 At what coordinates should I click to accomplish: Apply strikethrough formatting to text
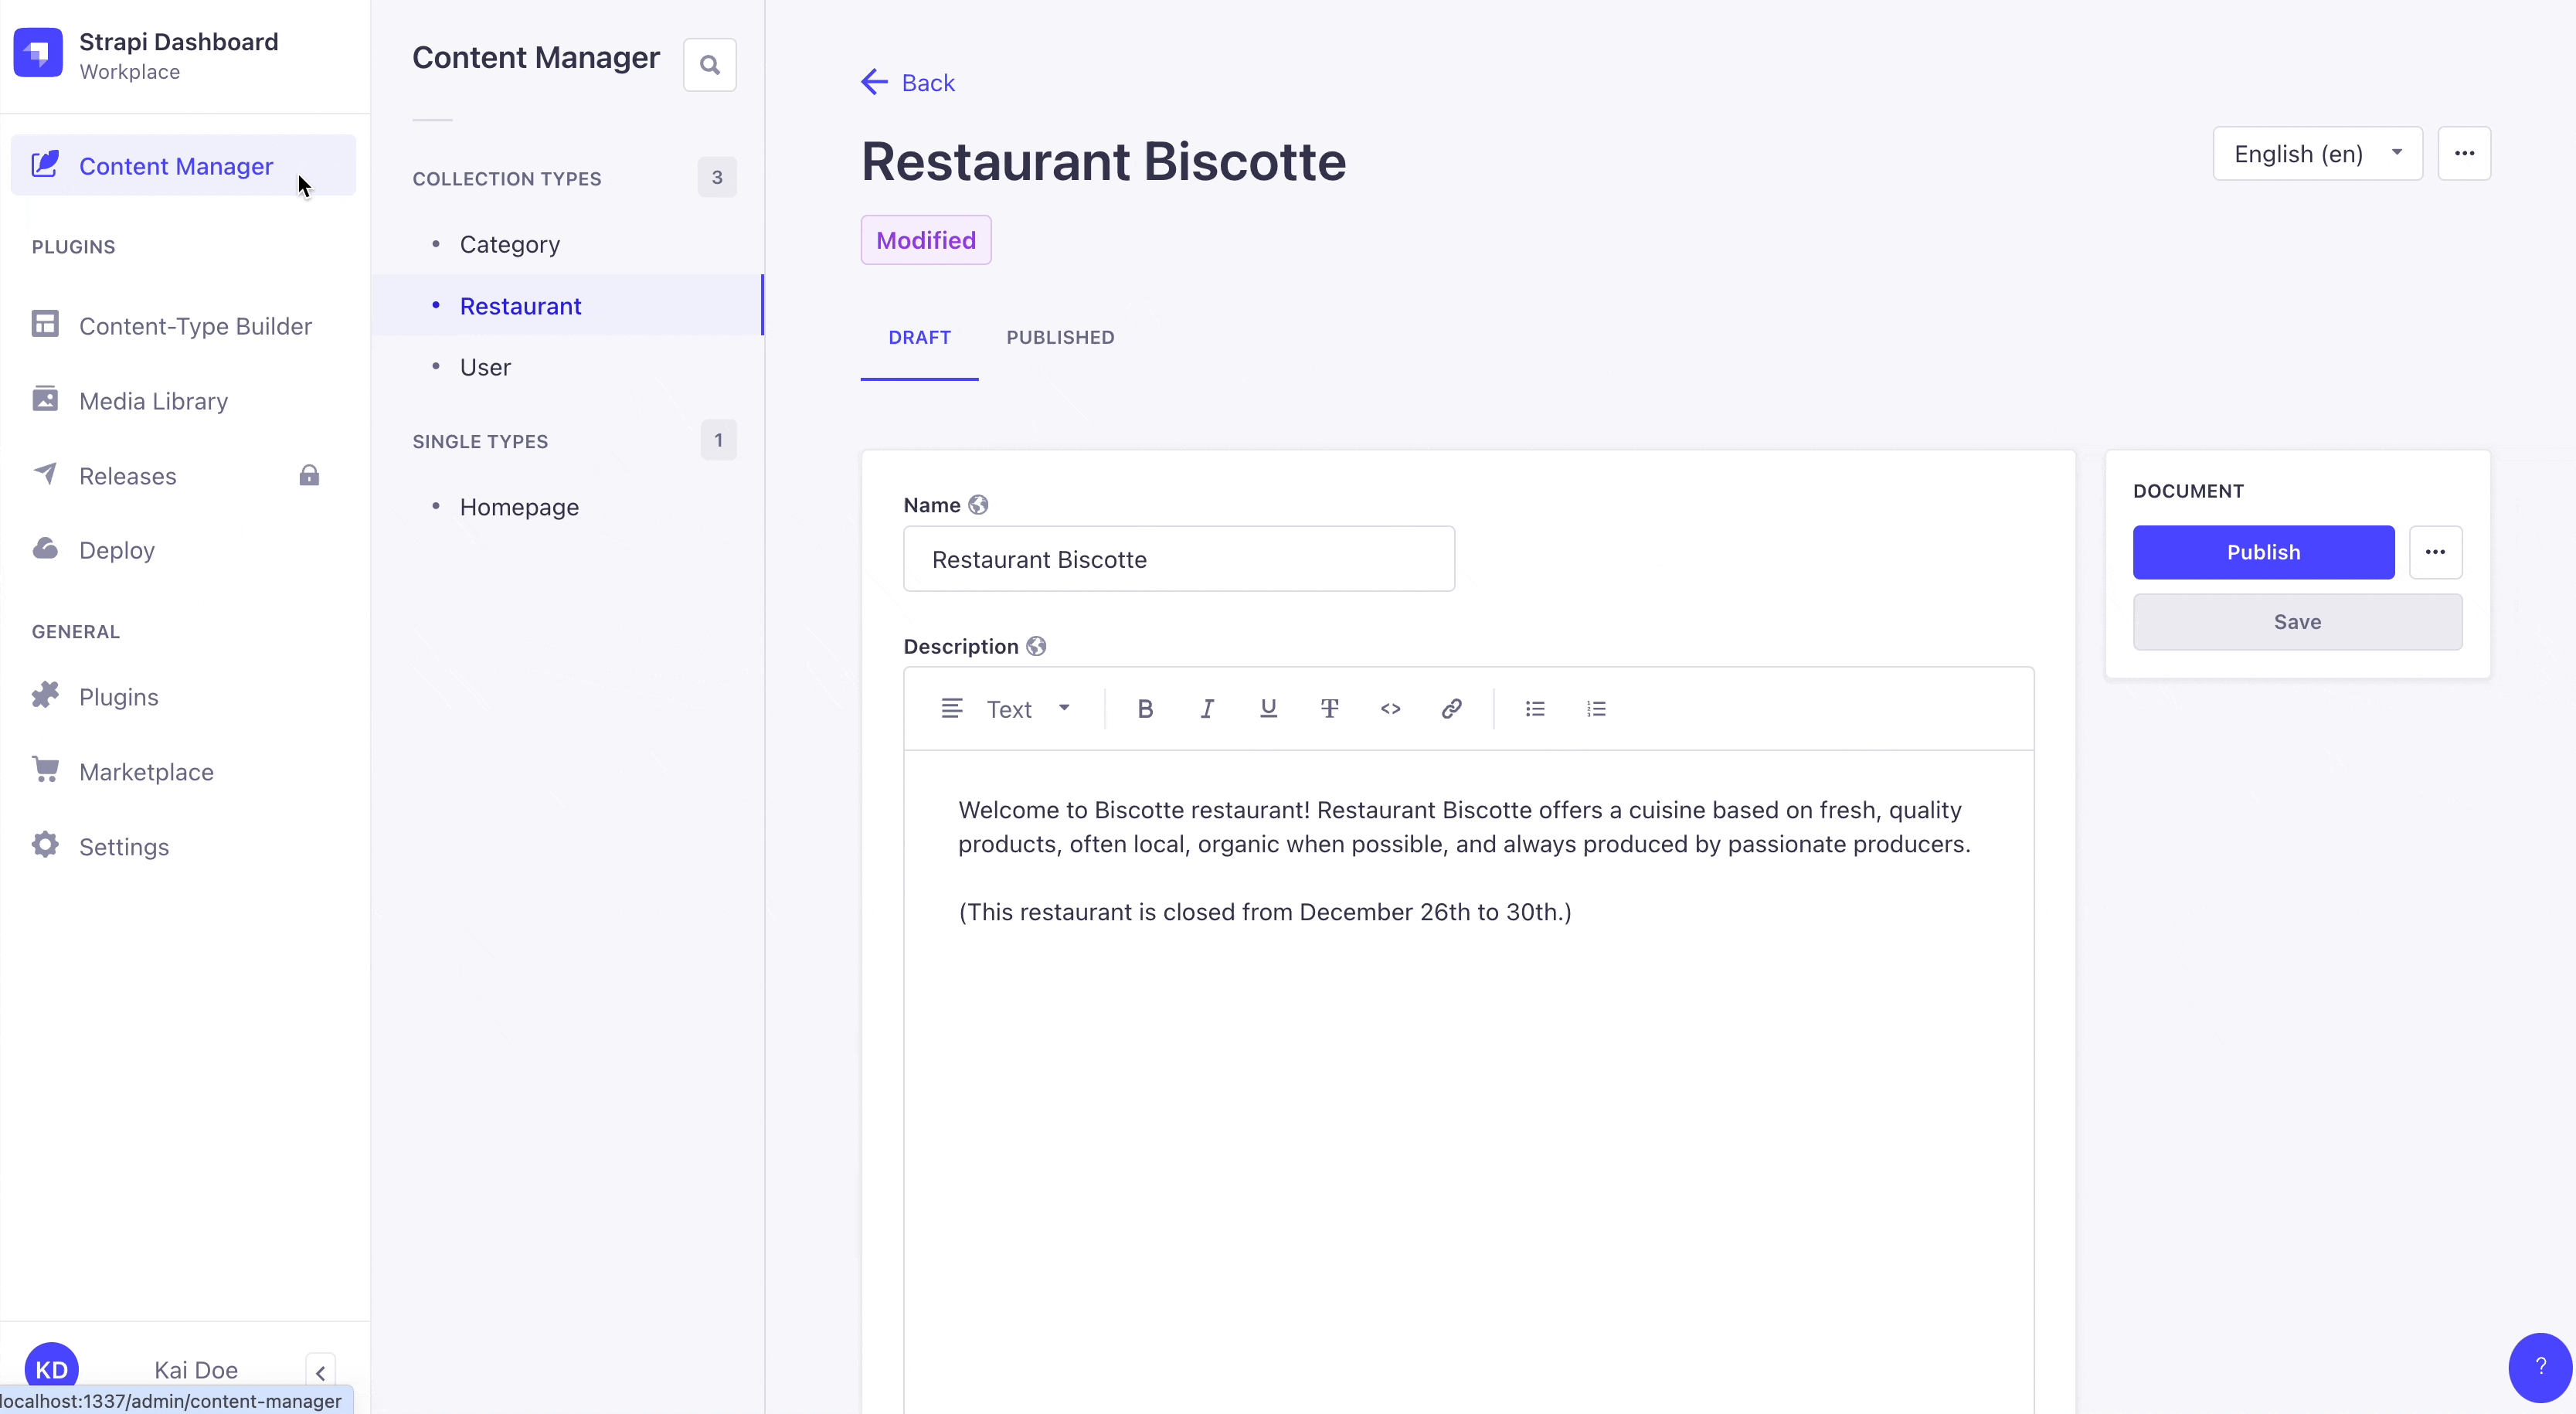(1329, 709)
